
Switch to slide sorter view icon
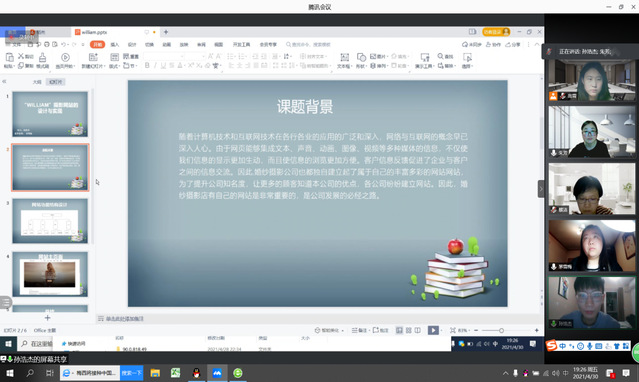tap(408, 330)
